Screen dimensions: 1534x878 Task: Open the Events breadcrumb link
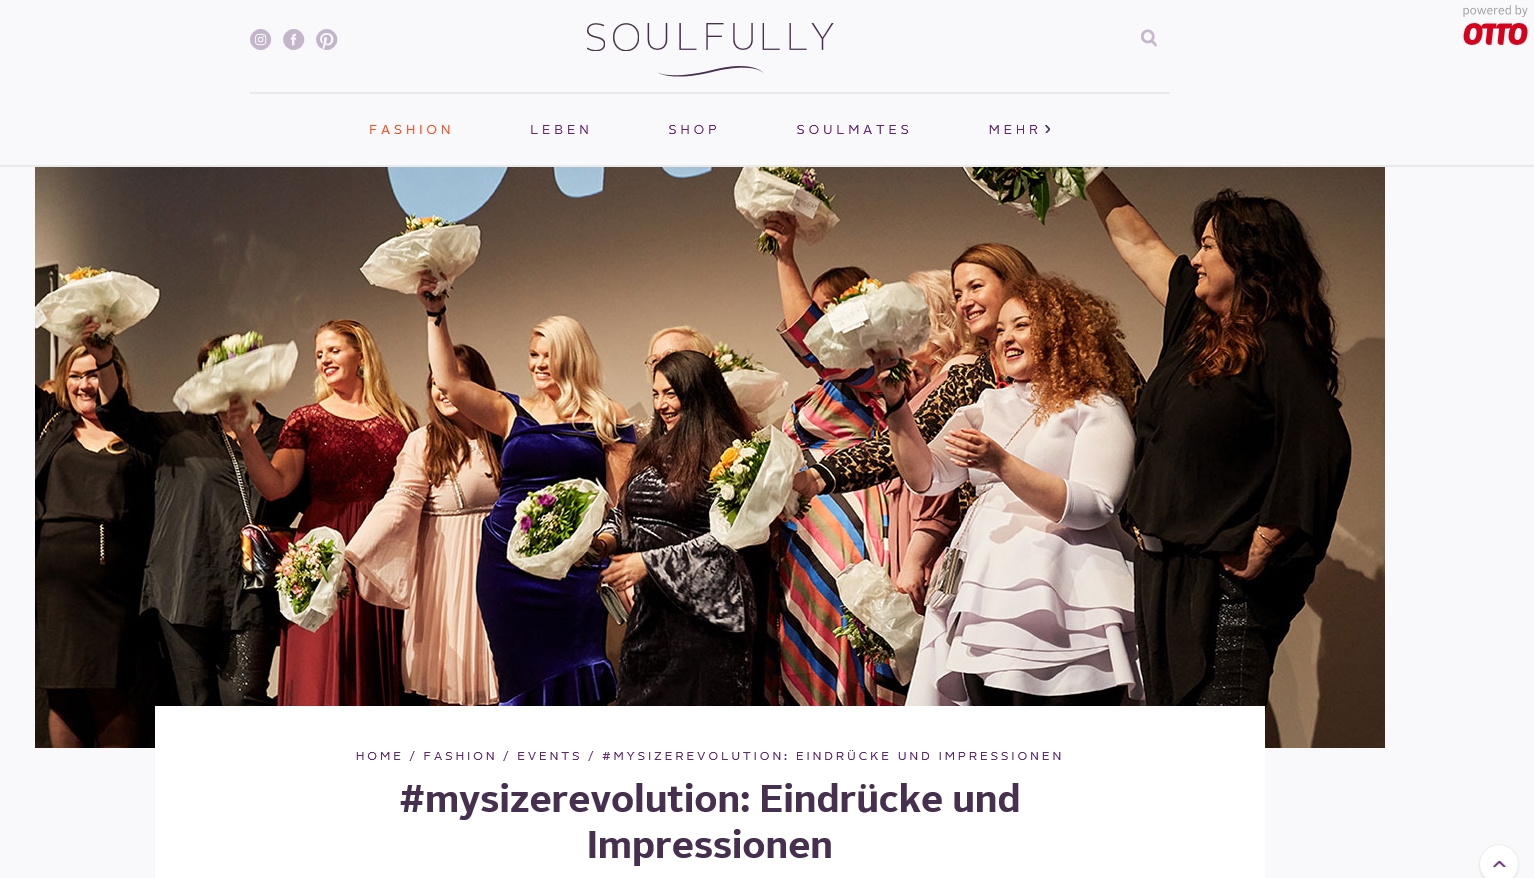pos(549,756)
